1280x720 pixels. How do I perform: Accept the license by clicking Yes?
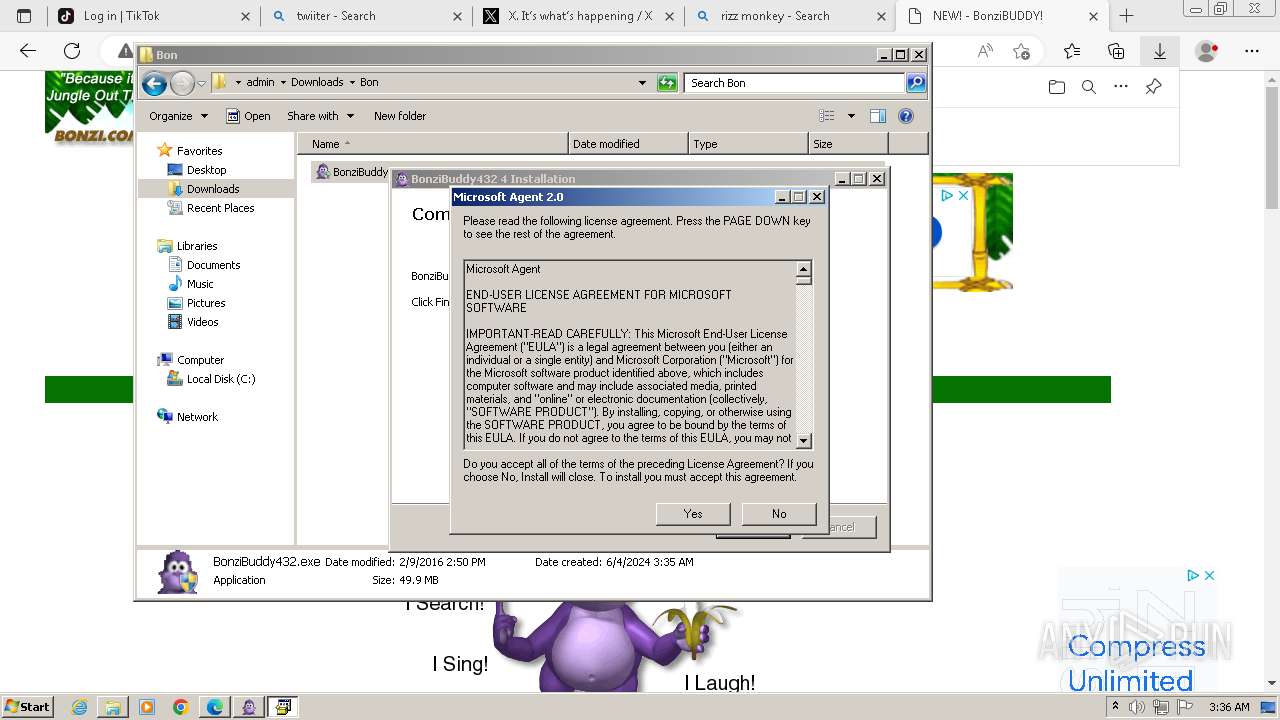[693, 514]
